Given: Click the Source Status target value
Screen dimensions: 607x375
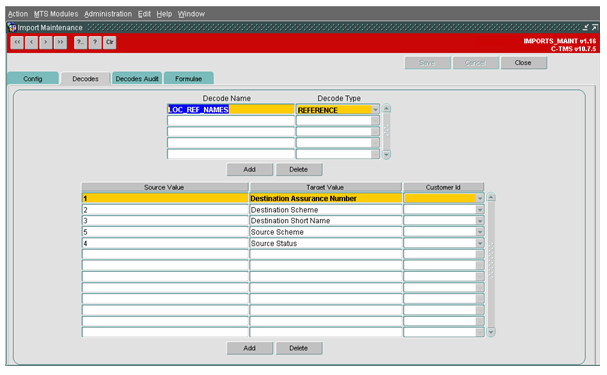Looking at the screenshot, I should (x=326, y=243).
